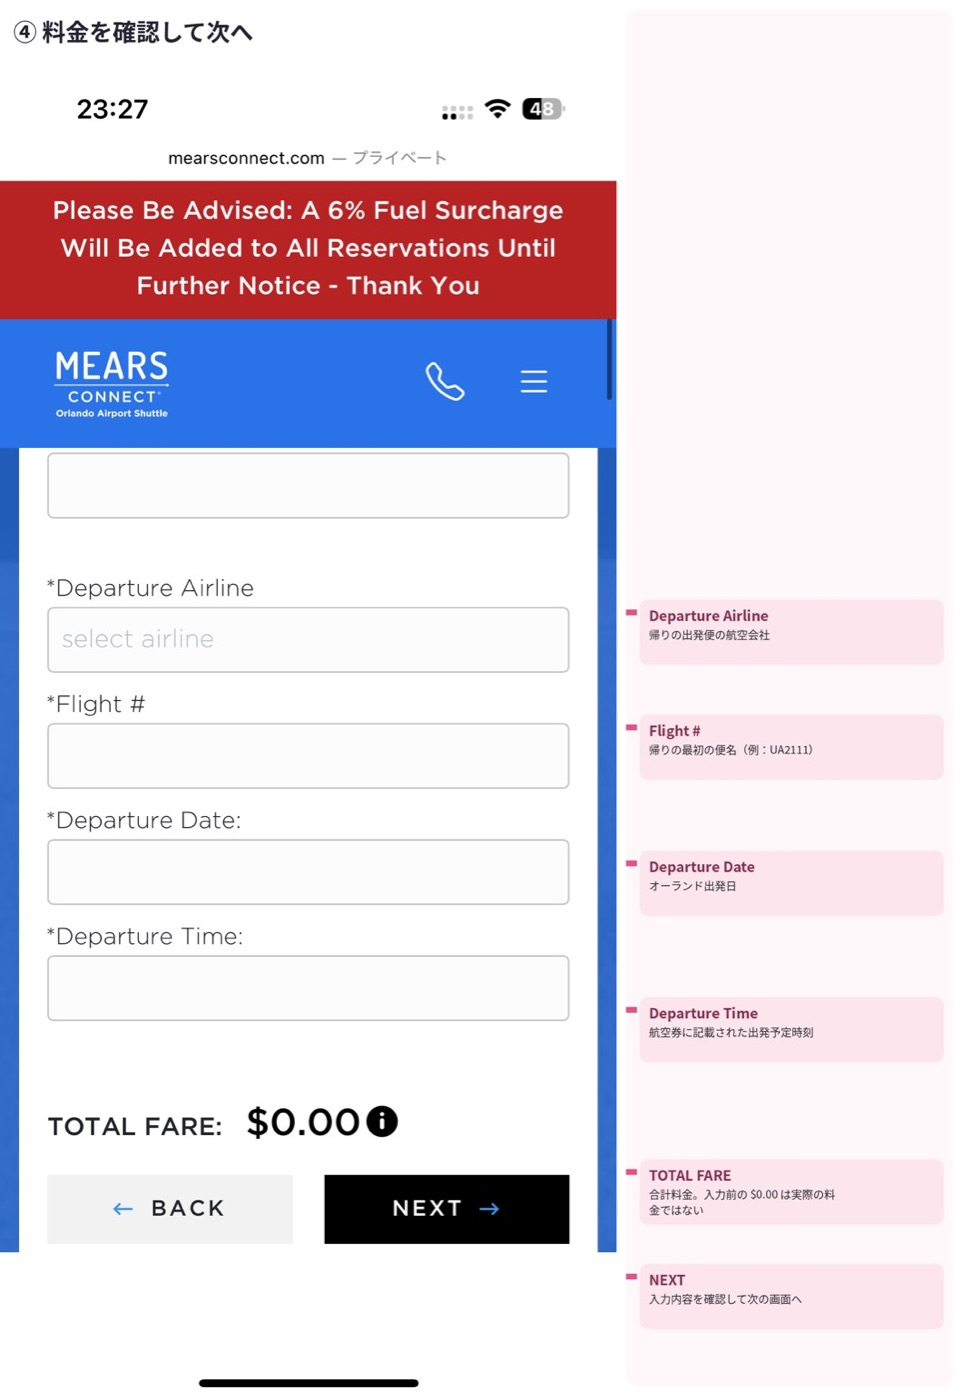Tap the mearsconnect.com address bar

point(308,158)
